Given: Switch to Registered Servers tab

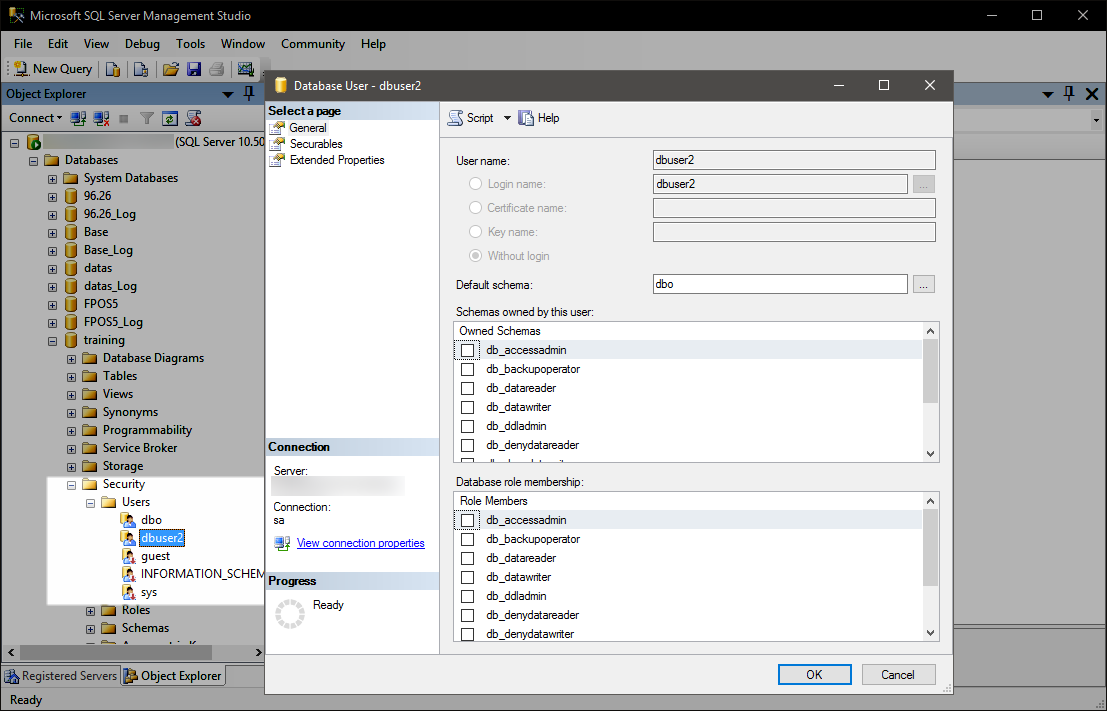Looking at the screenshot, I should [x=61, y=676].
